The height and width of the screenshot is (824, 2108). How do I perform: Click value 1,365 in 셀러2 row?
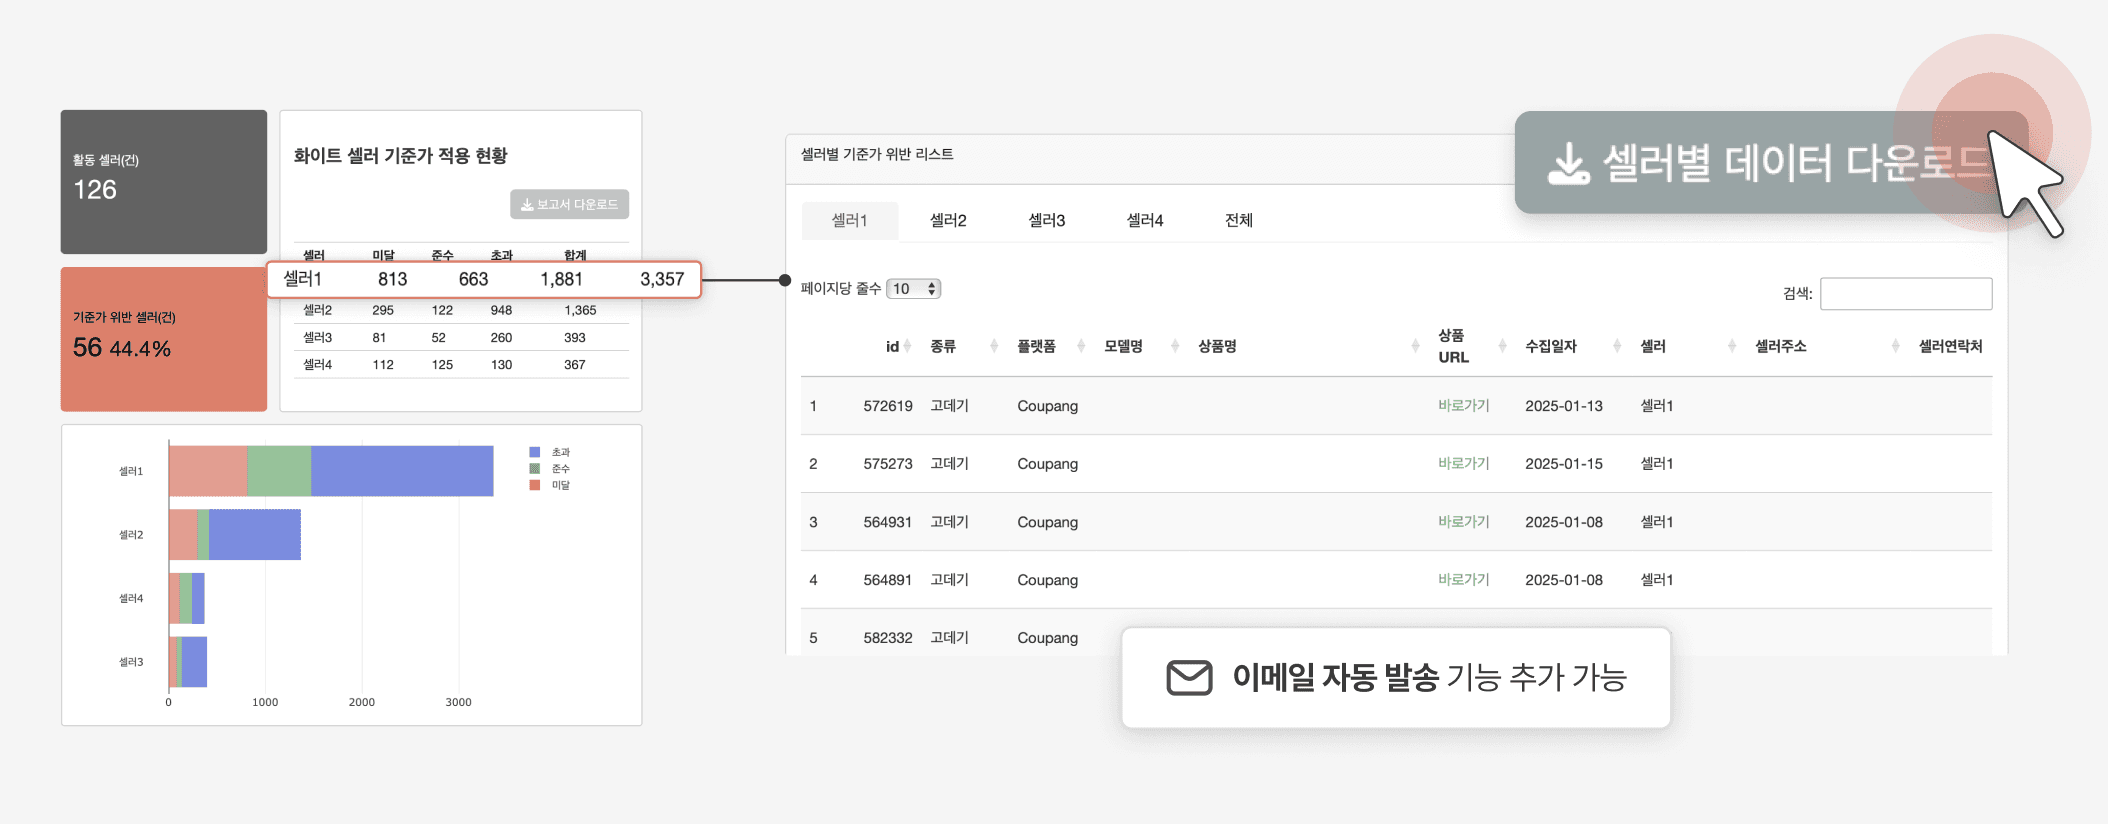coord(580,310)
